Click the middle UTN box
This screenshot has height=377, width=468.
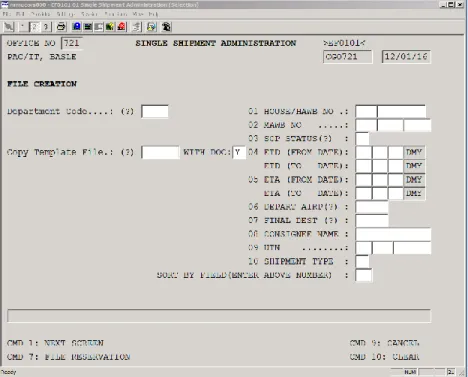383,248
